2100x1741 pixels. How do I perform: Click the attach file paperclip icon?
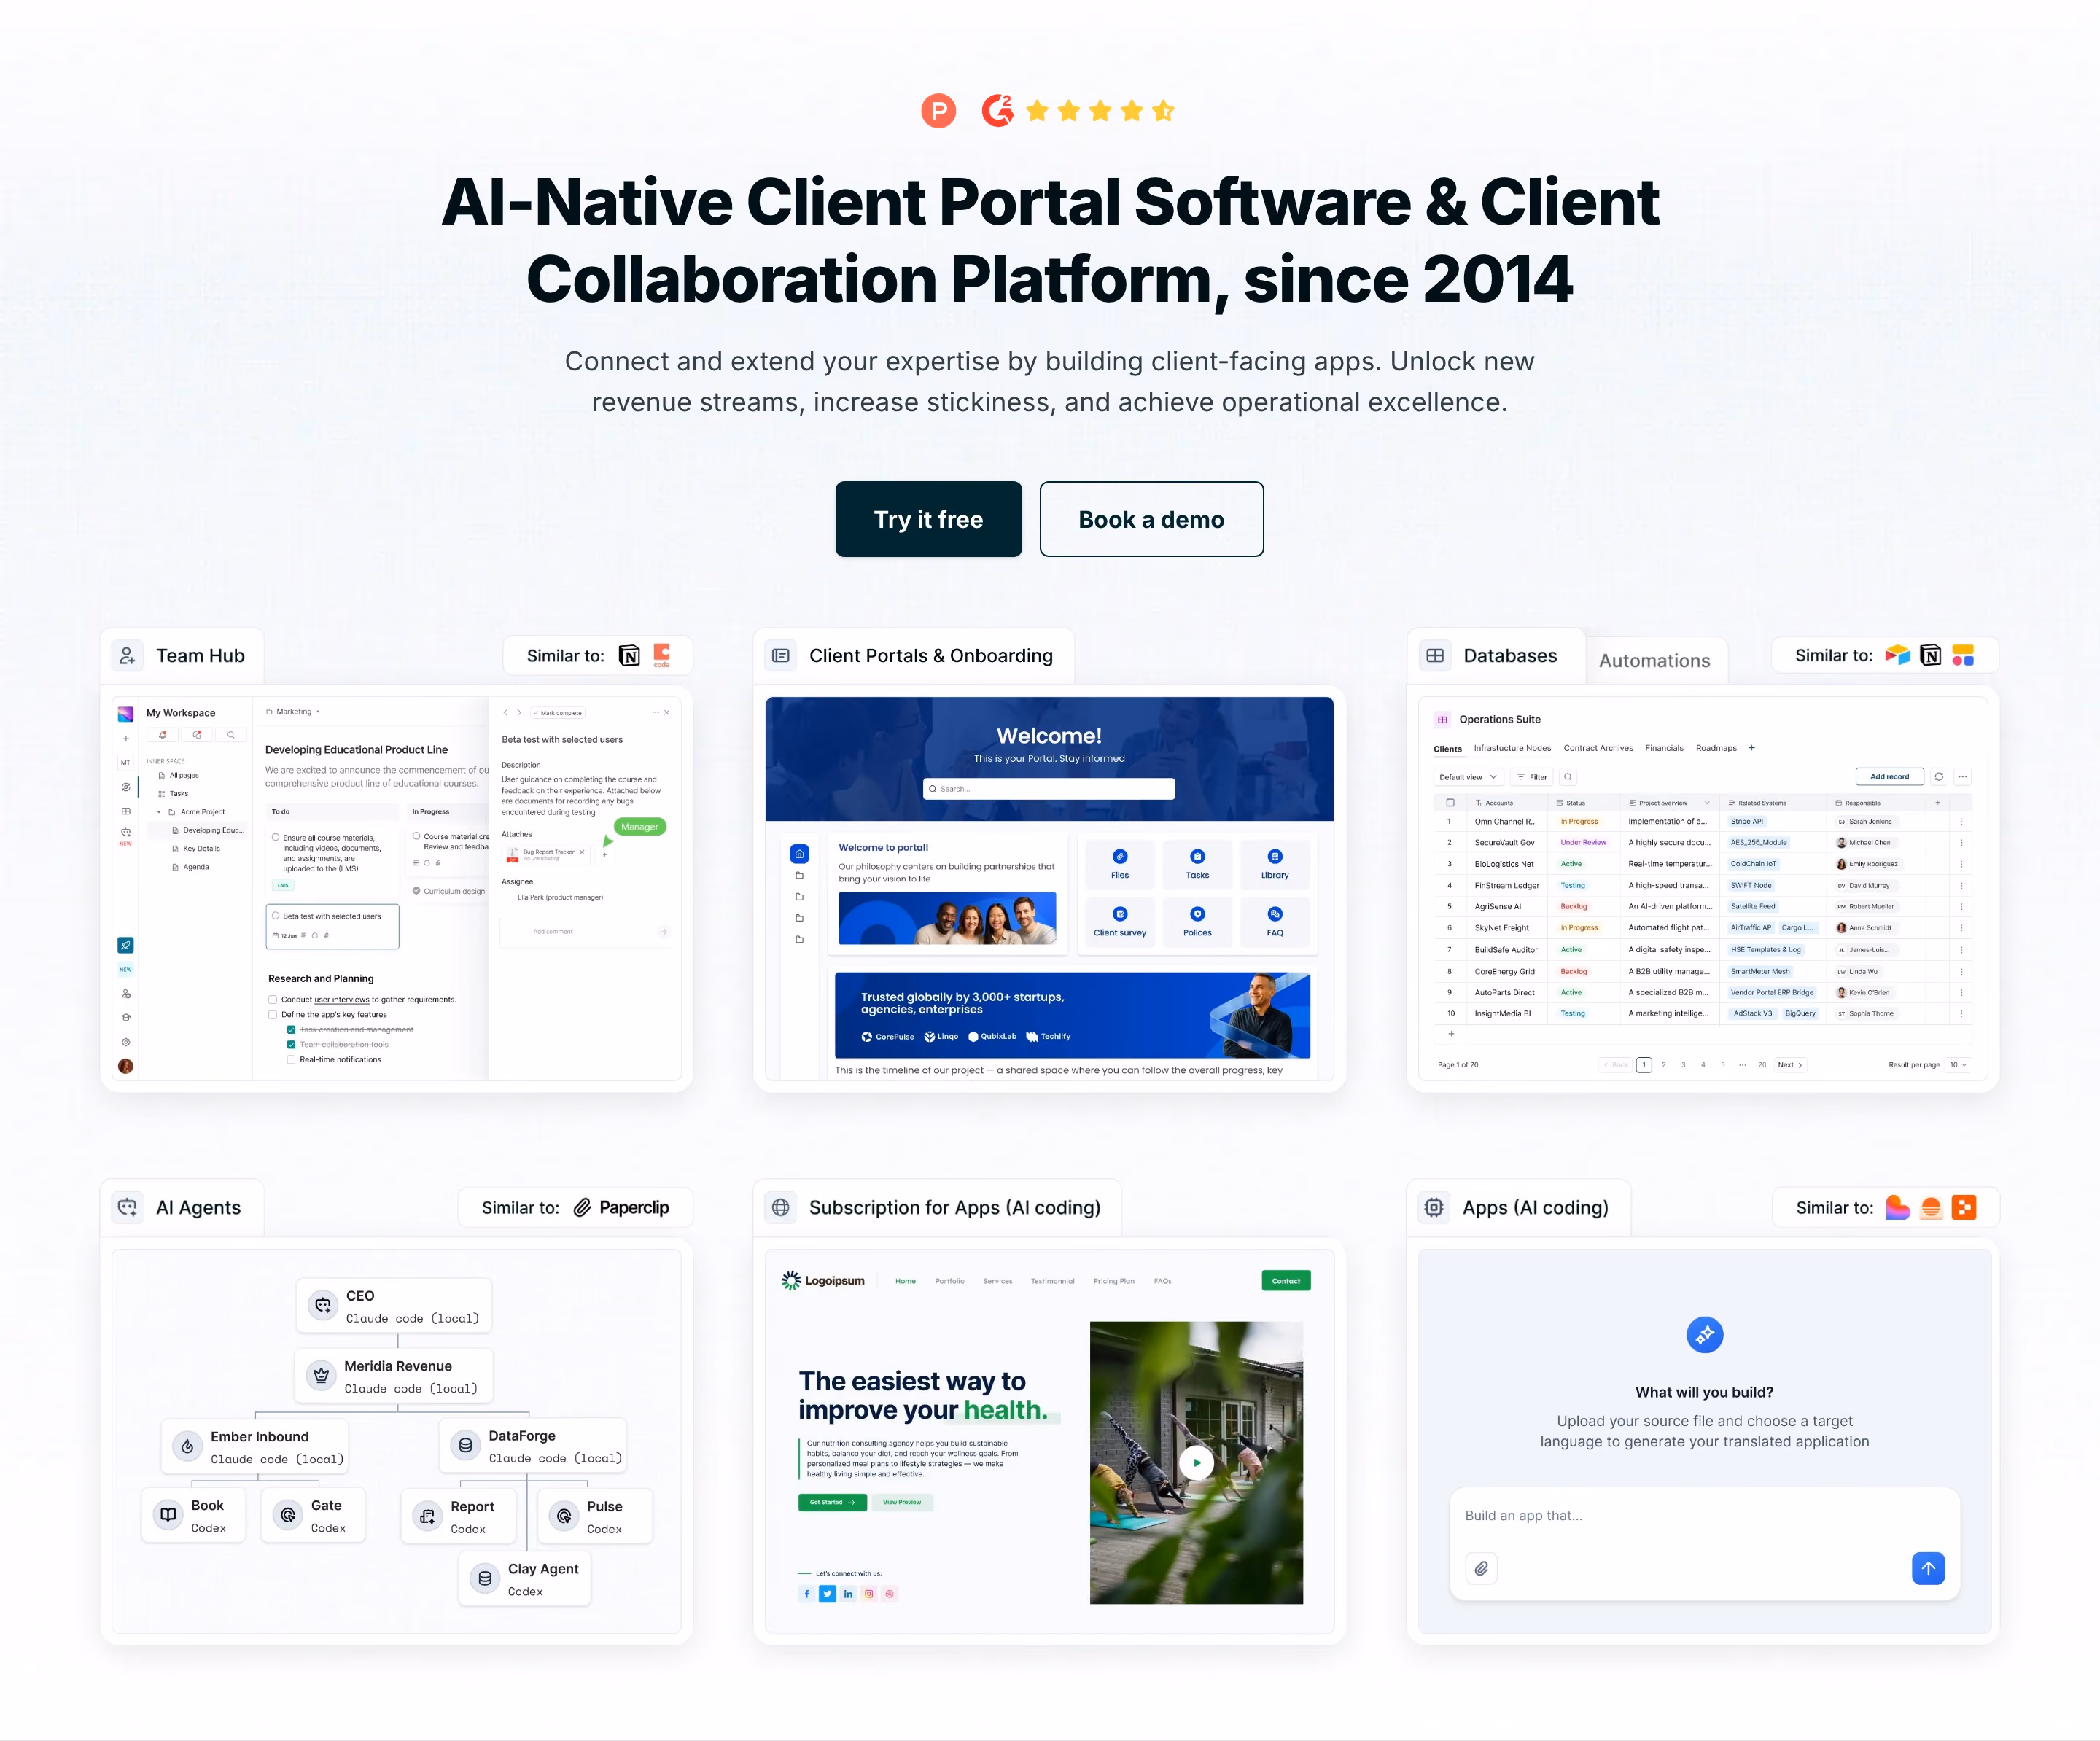pos(1481,1568)
